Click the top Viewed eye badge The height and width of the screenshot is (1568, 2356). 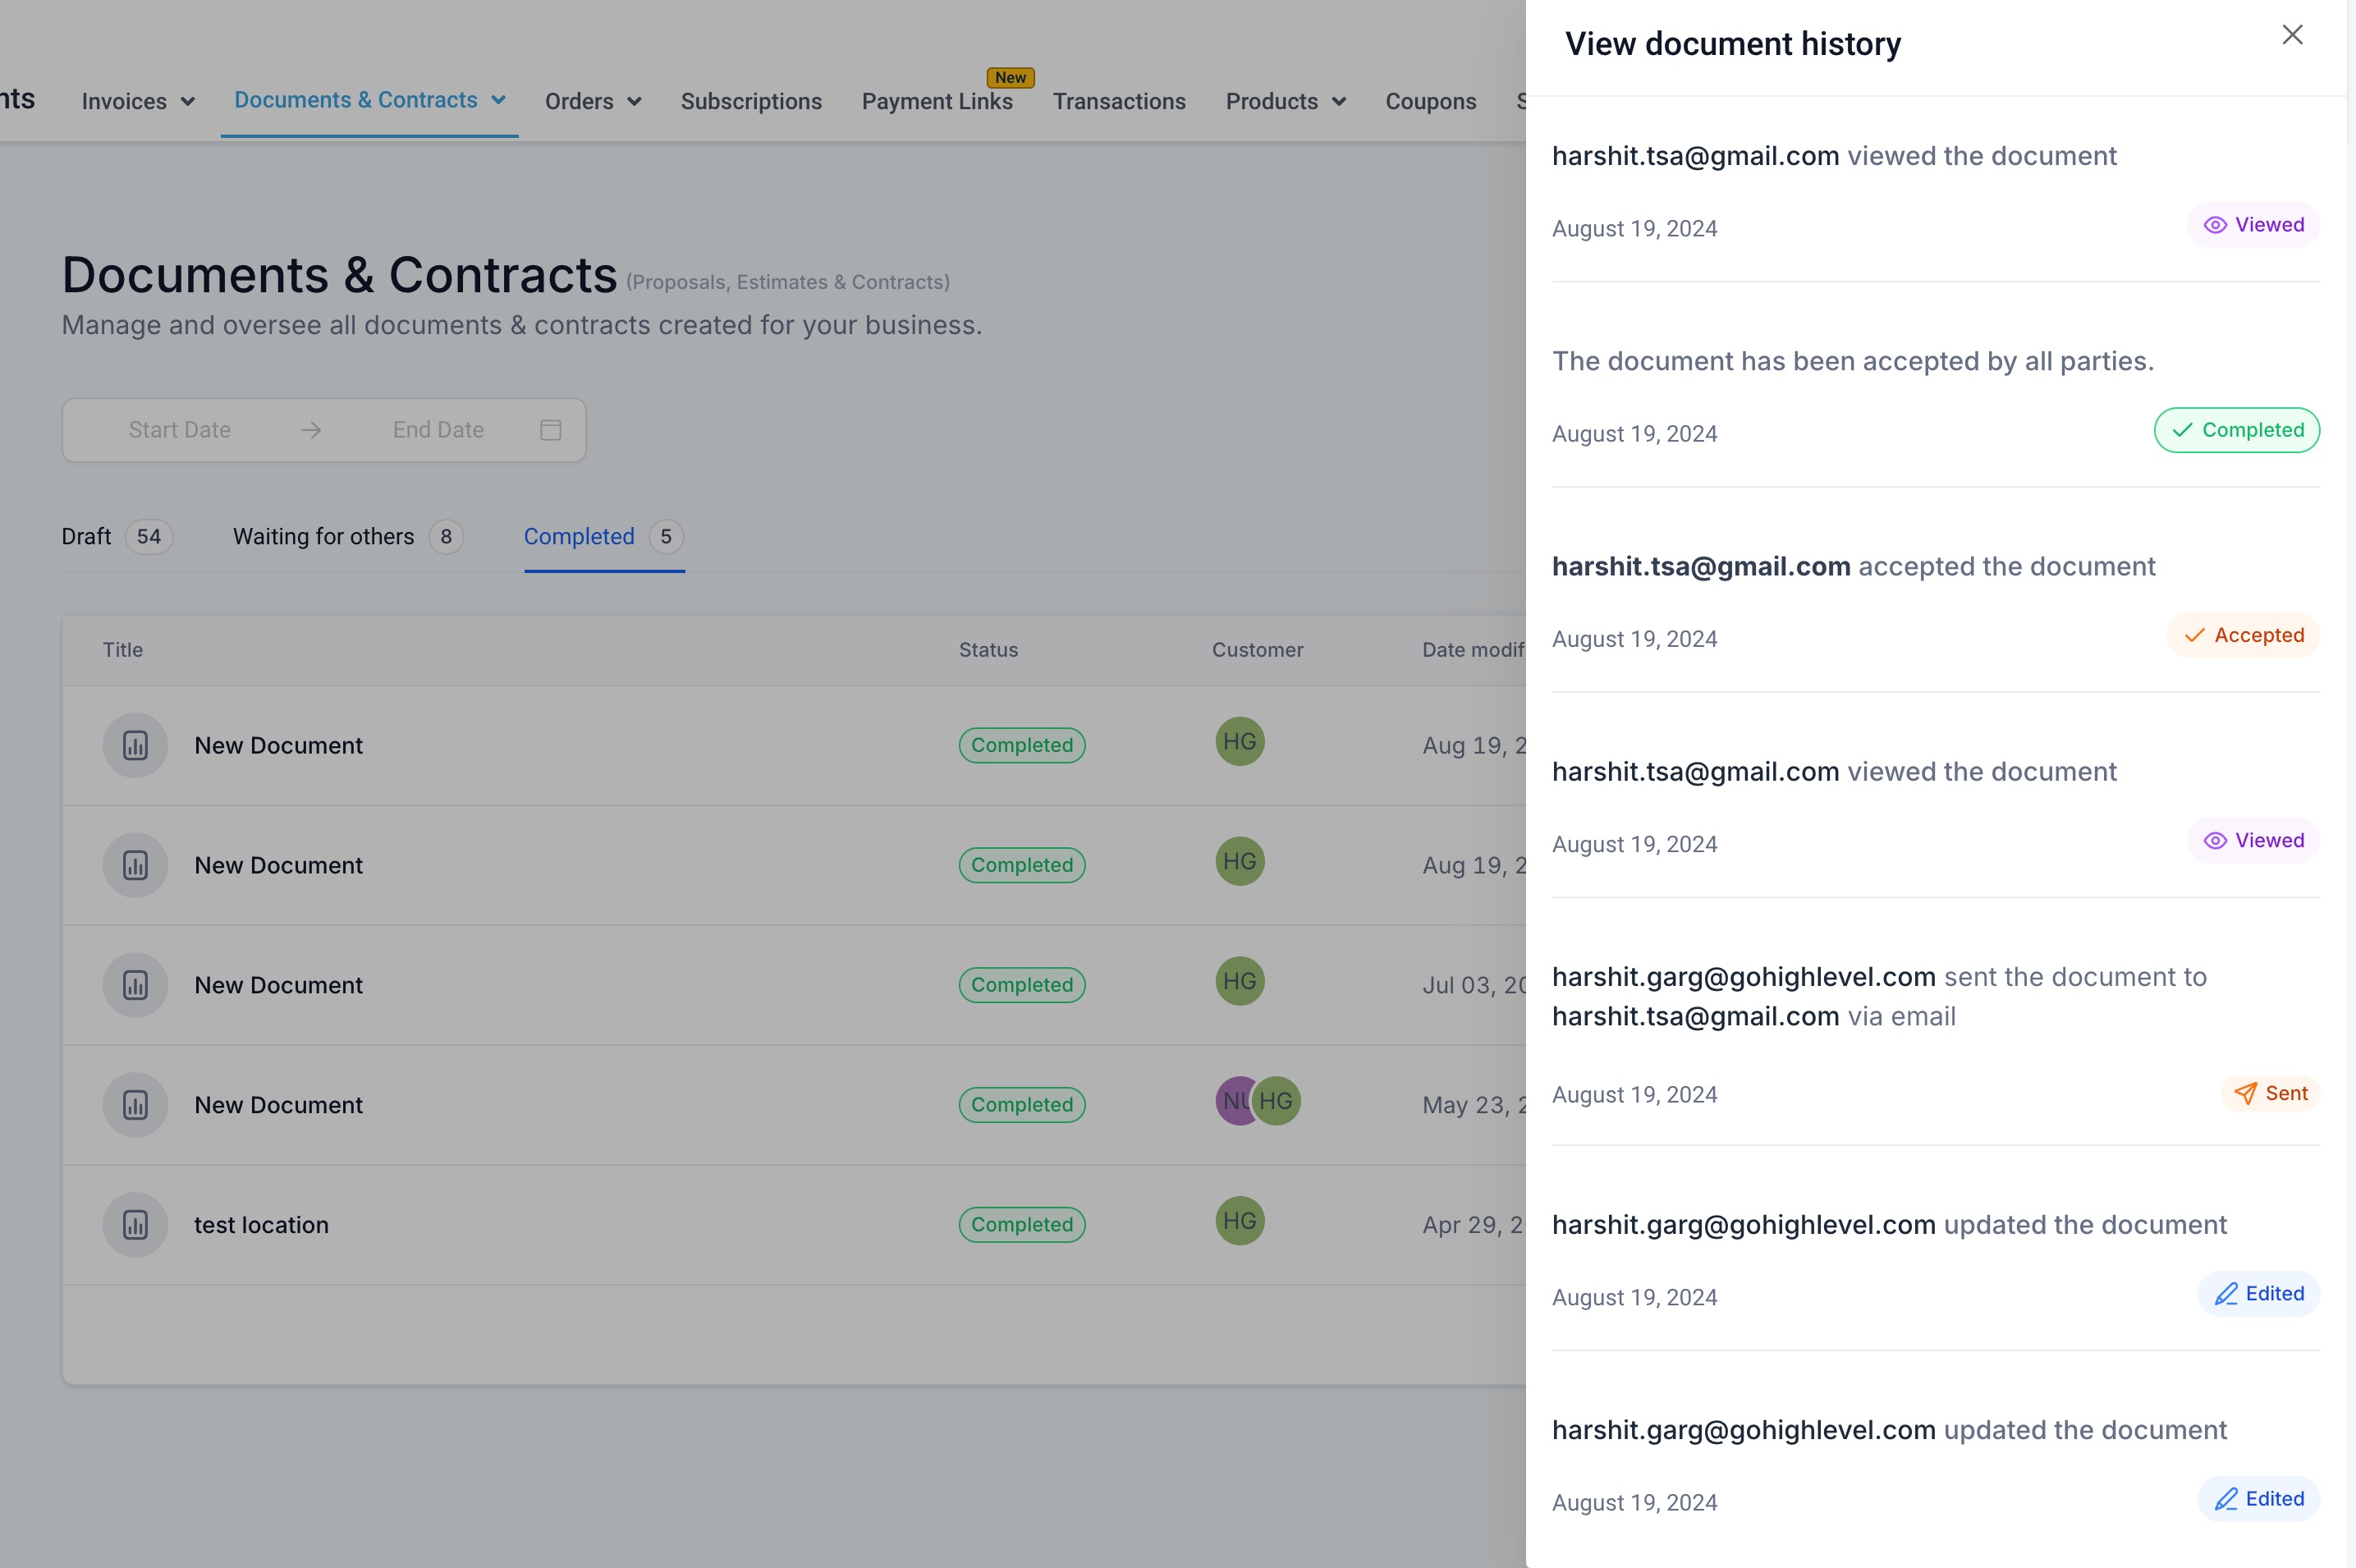click(x=2254, y=225)
